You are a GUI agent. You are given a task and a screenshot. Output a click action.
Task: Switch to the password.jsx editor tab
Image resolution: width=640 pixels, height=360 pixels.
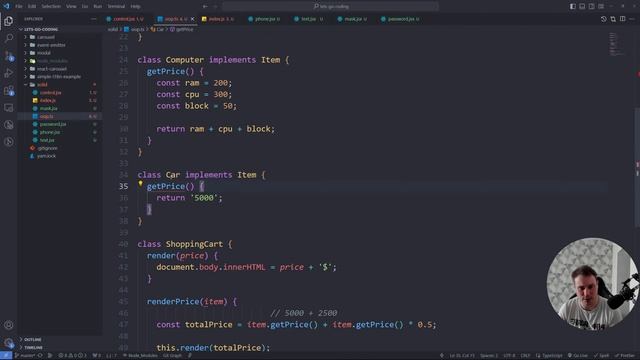(402, 19)
